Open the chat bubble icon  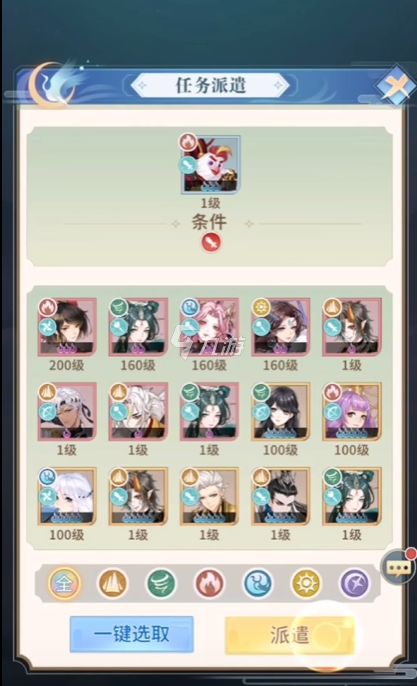click(x=398, y=567)
